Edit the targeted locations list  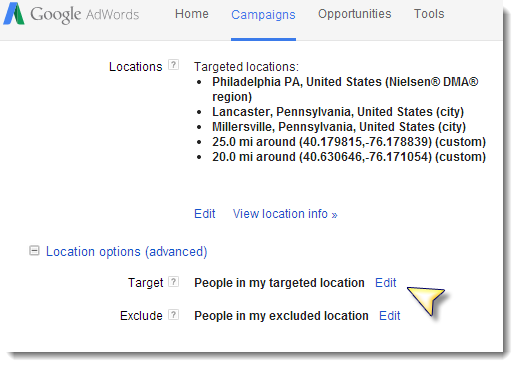coord(205,214)
